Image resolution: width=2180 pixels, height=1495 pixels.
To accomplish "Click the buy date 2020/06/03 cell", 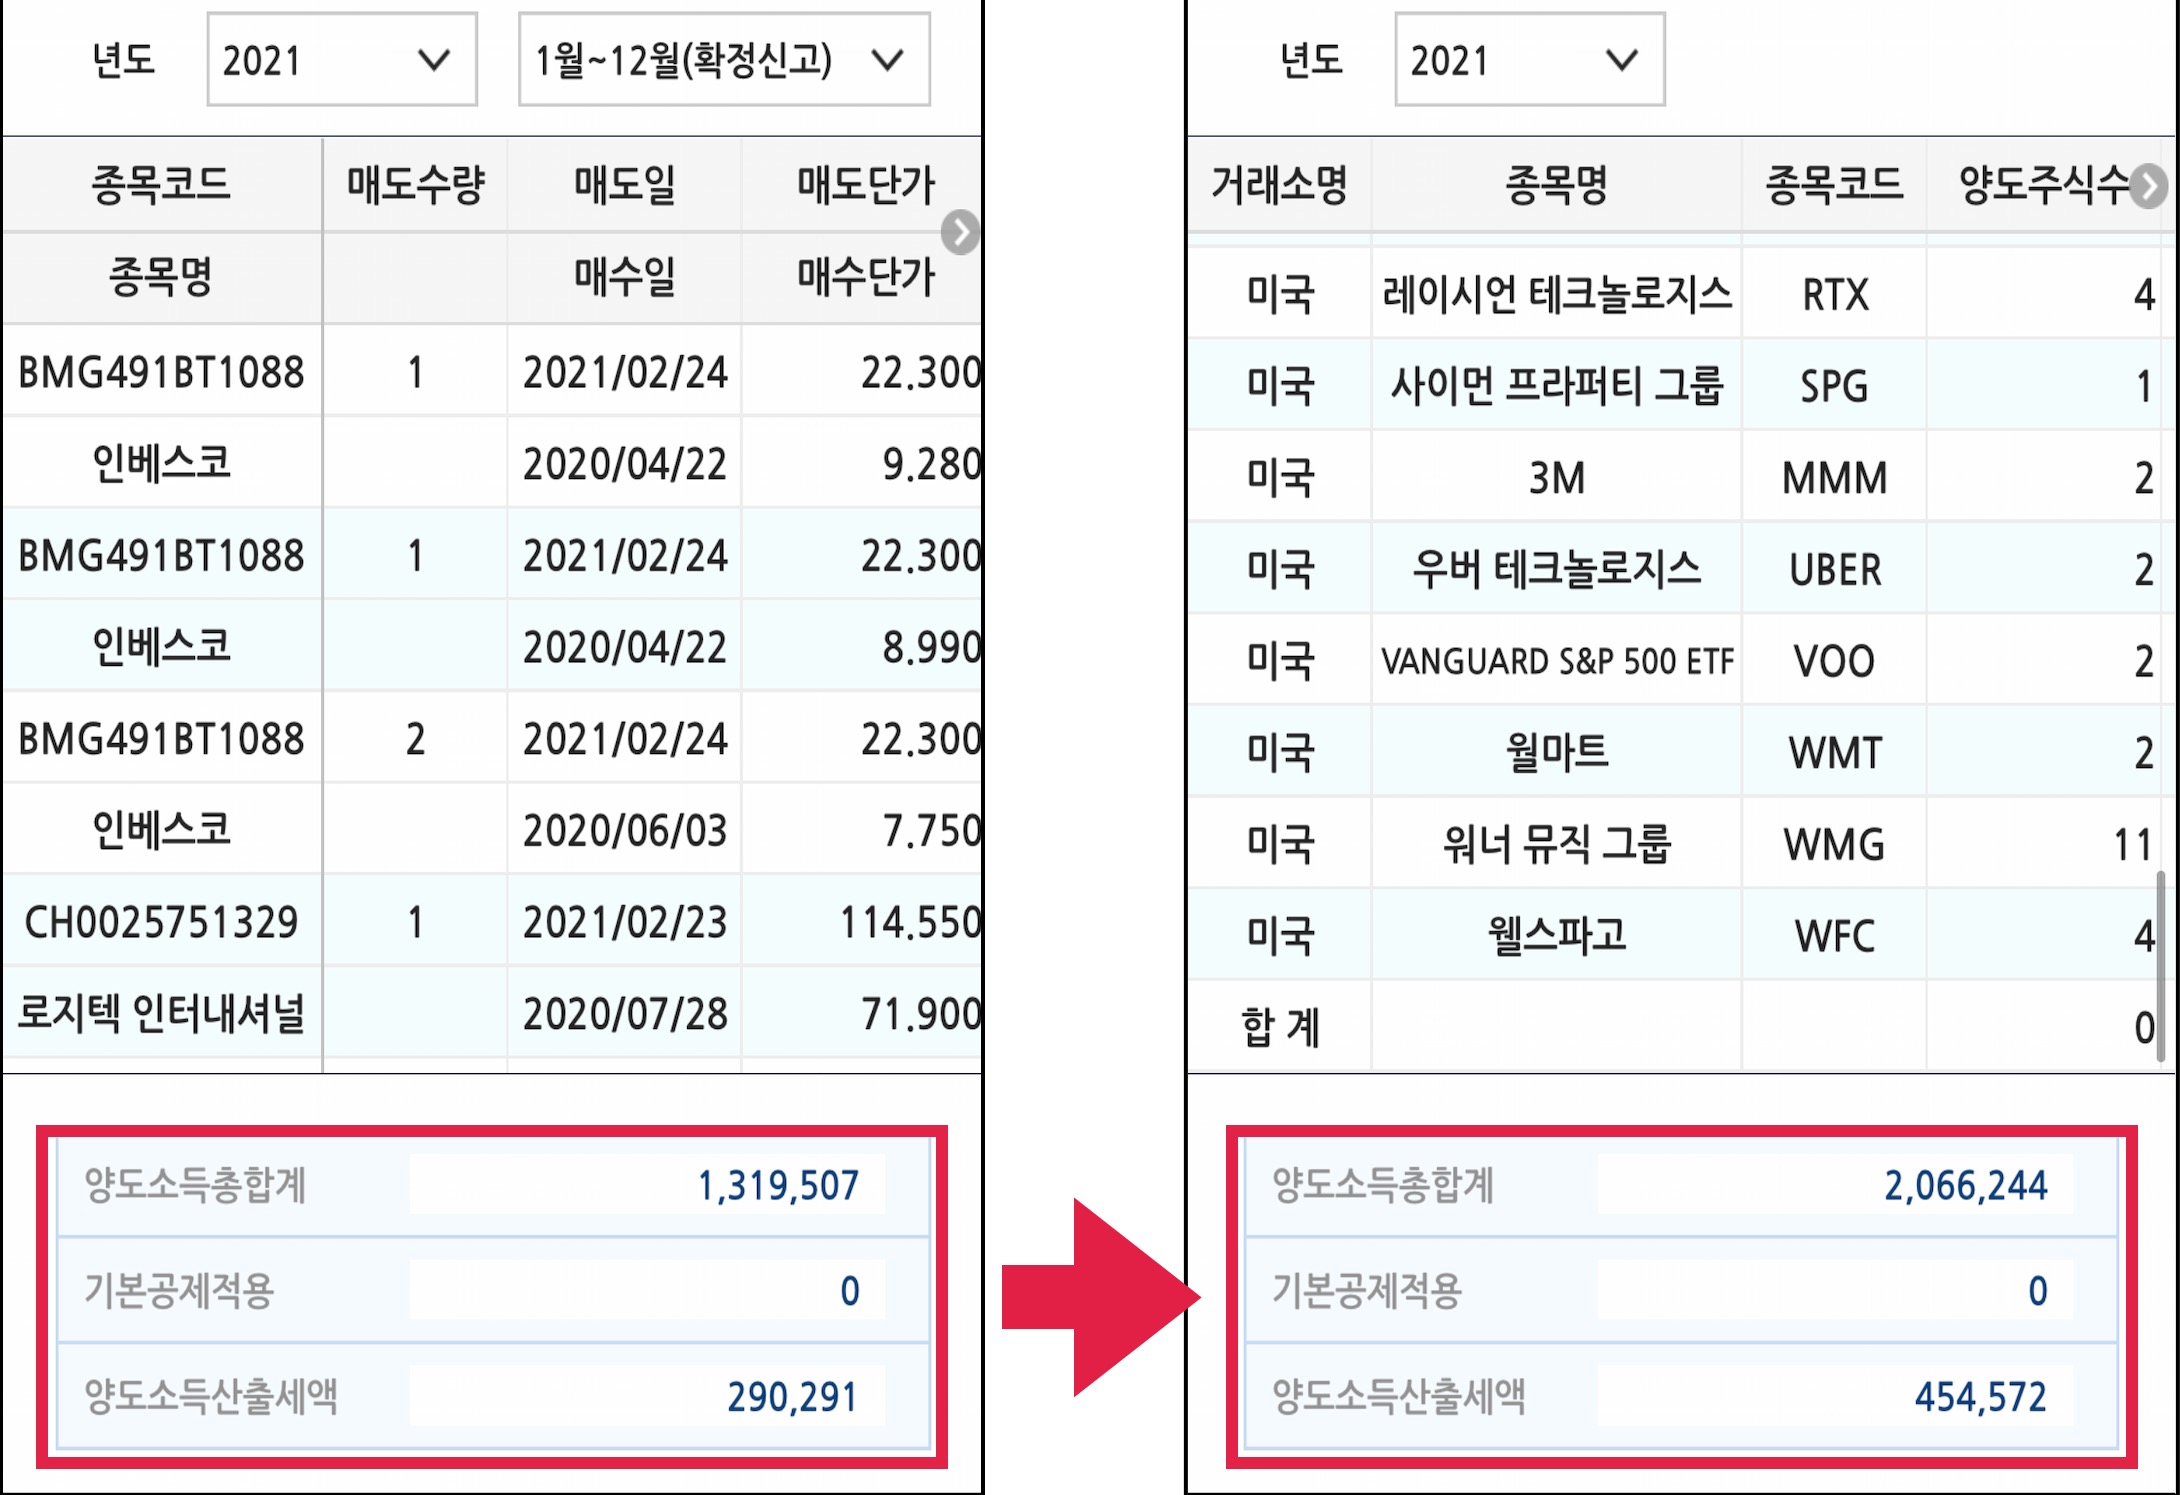I will (x=625, y=830).
